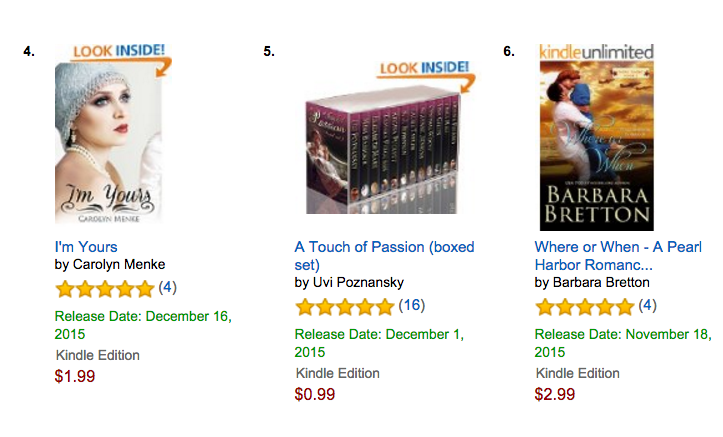
Task: Open the (16) reviews link for the boxed set
Action: [412, 305]
